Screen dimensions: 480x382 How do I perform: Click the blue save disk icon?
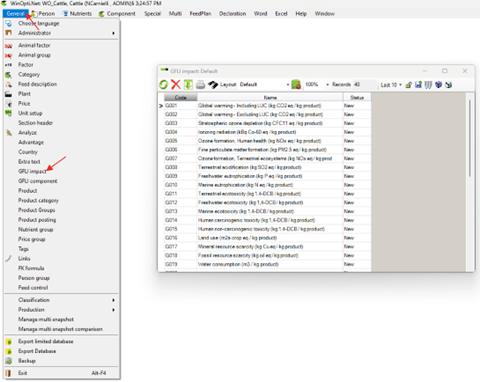[418, 85]
